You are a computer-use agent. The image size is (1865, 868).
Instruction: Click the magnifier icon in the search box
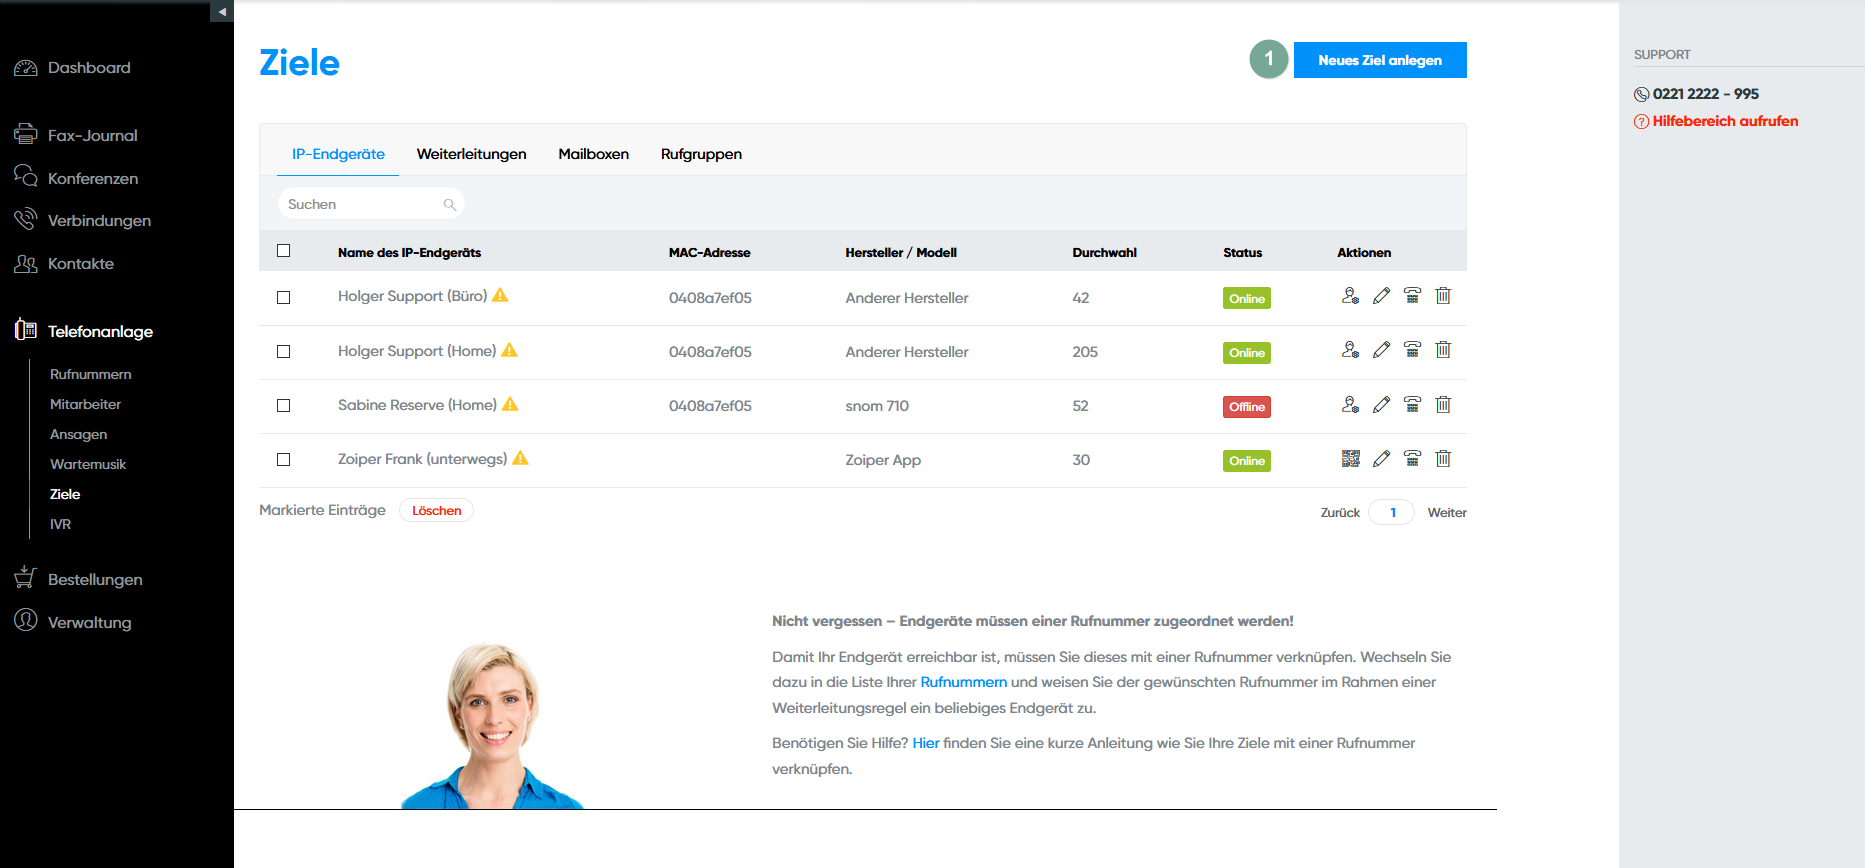tap(450, 205)
